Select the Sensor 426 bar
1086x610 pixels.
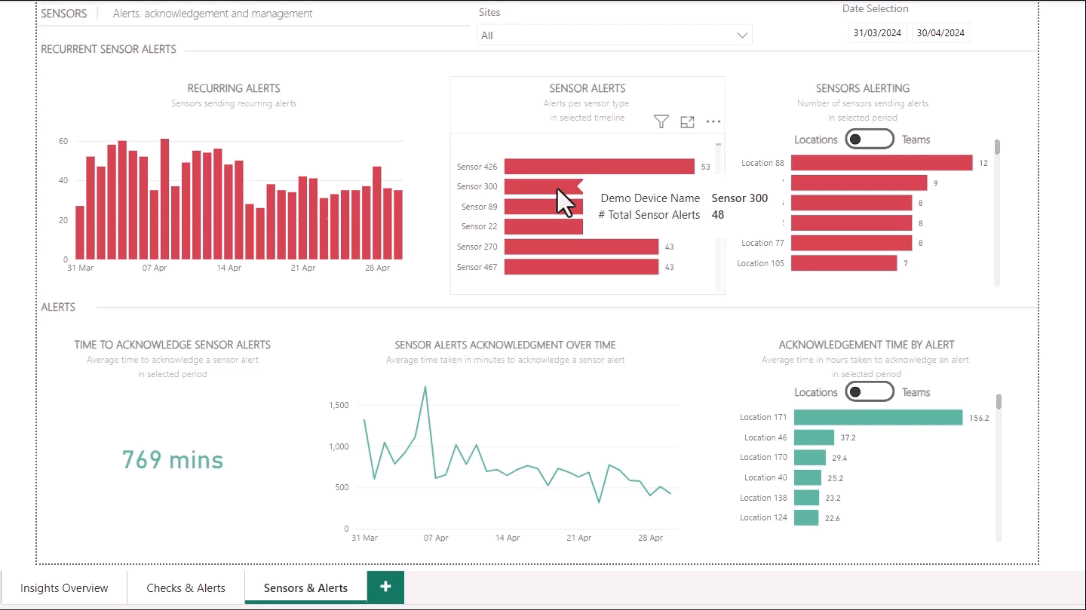[x=599, y=167]
